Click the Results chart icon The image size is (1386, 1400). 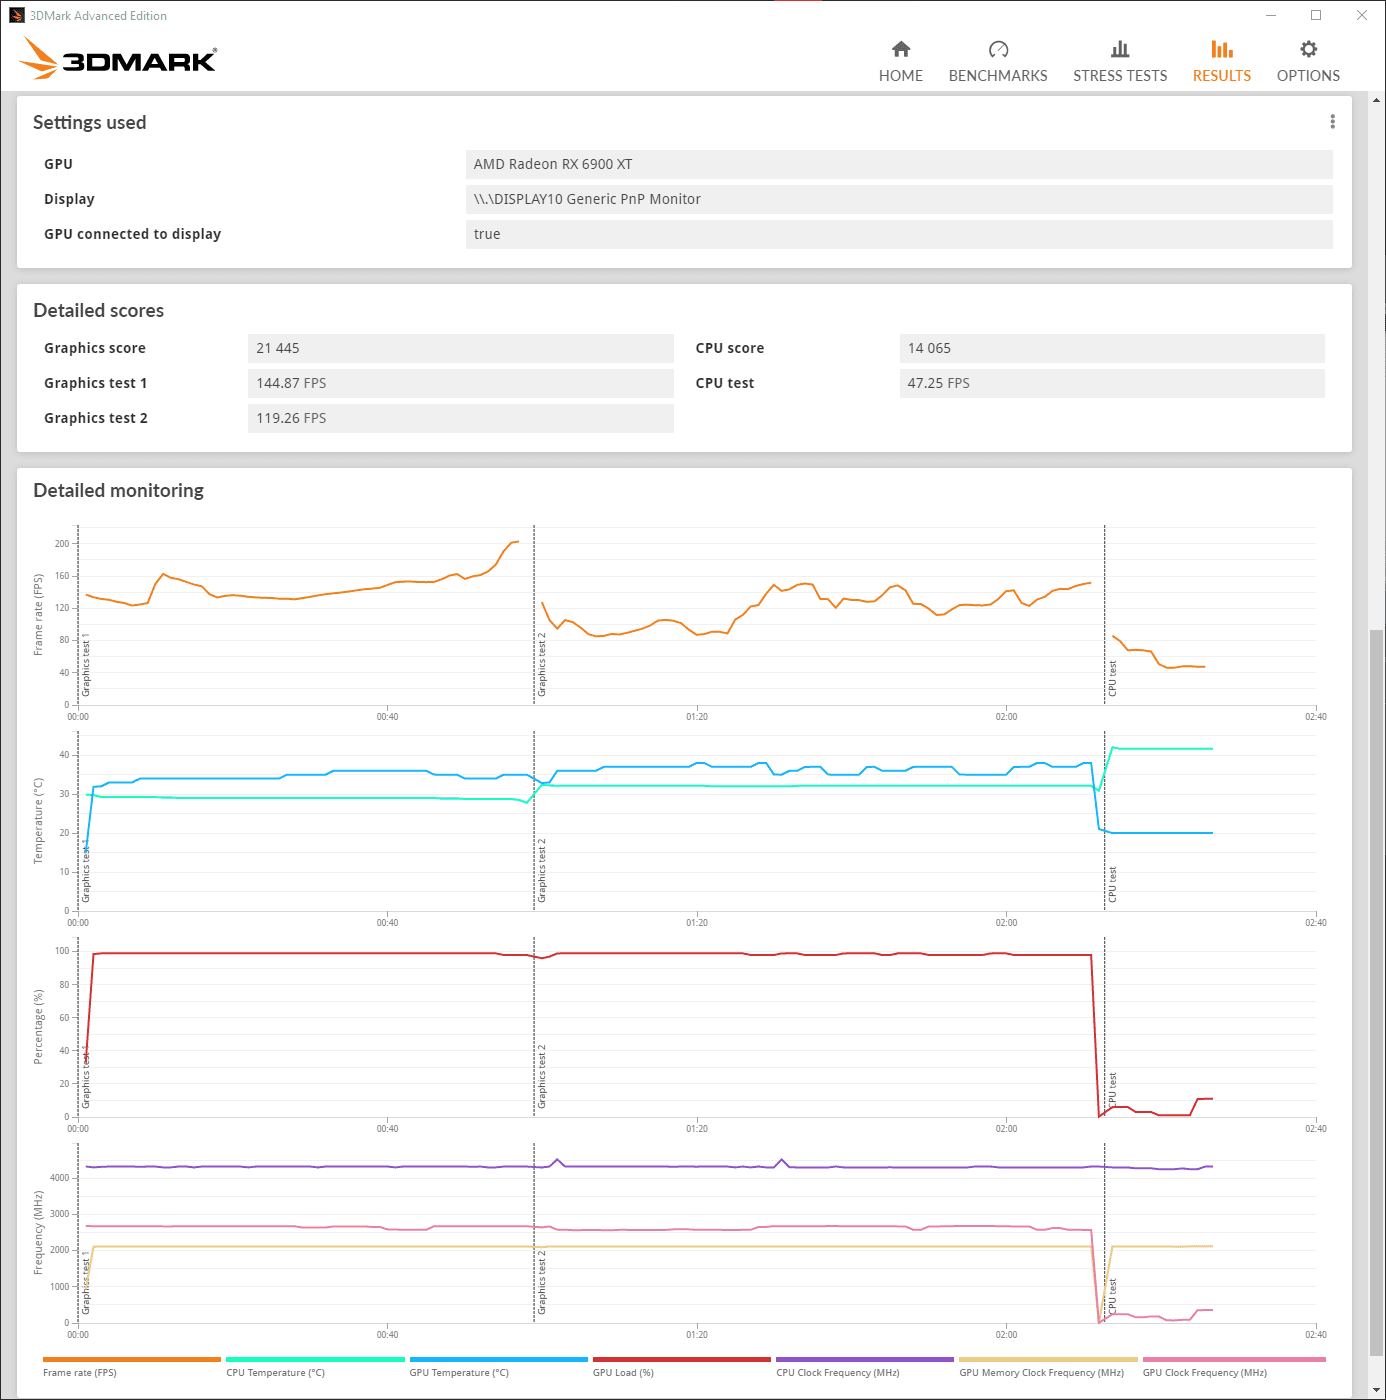tap(1221, 49)
